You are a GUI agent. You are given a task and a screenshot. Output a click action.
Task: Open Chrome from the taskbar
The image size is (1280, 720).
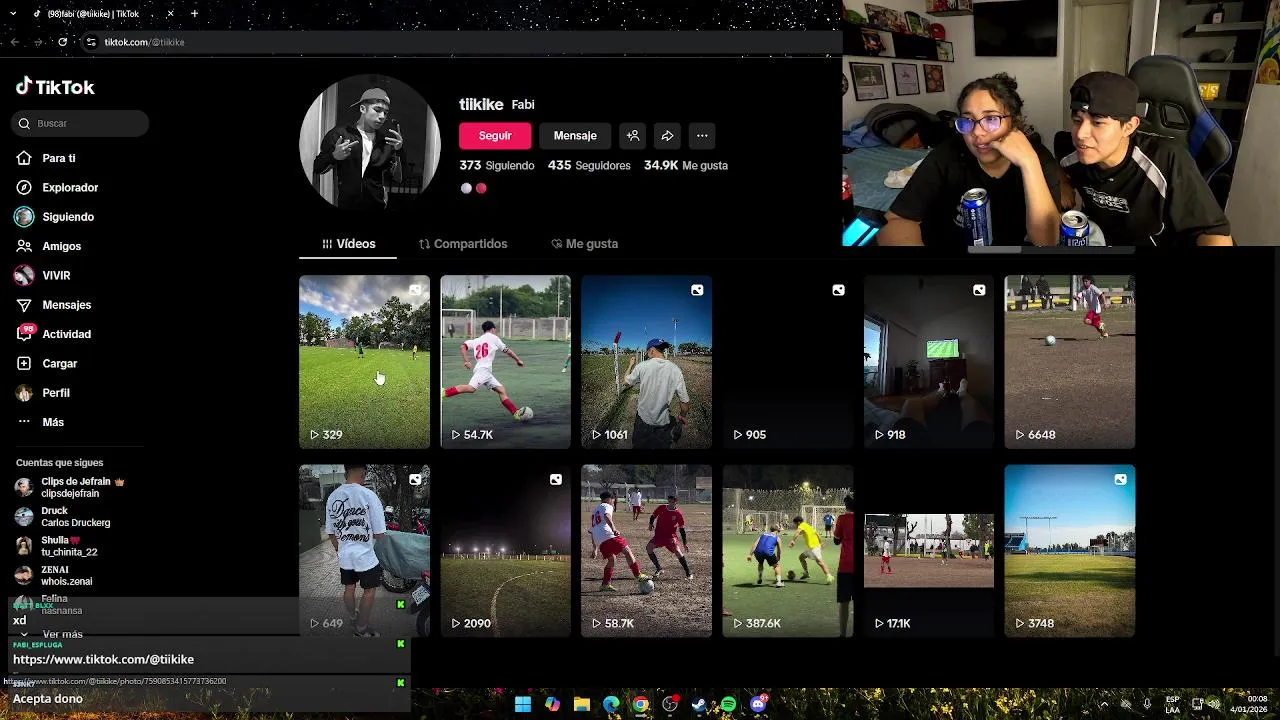pyautogui.click(x=641, y=704)
